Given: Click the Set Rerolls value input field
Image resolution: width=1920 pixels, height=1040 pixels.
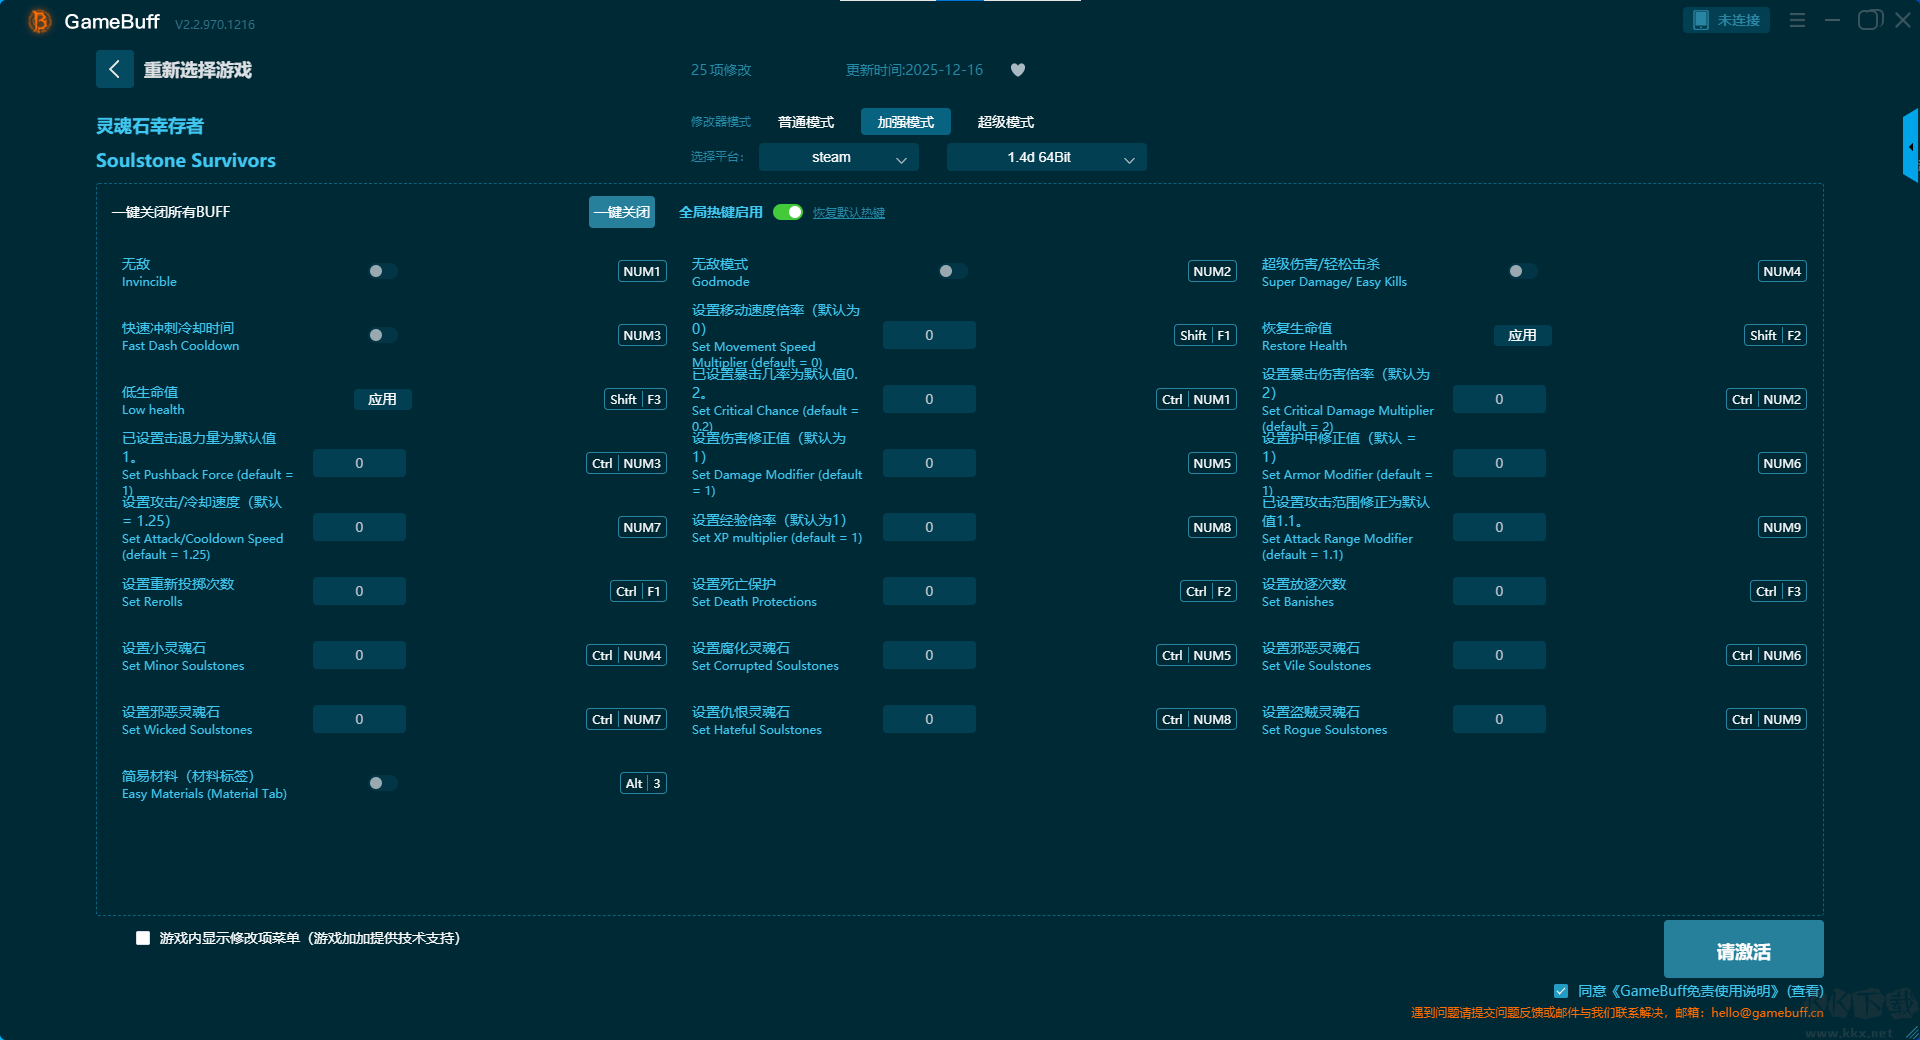Looking at the screenshot, I should click(359, 591).
